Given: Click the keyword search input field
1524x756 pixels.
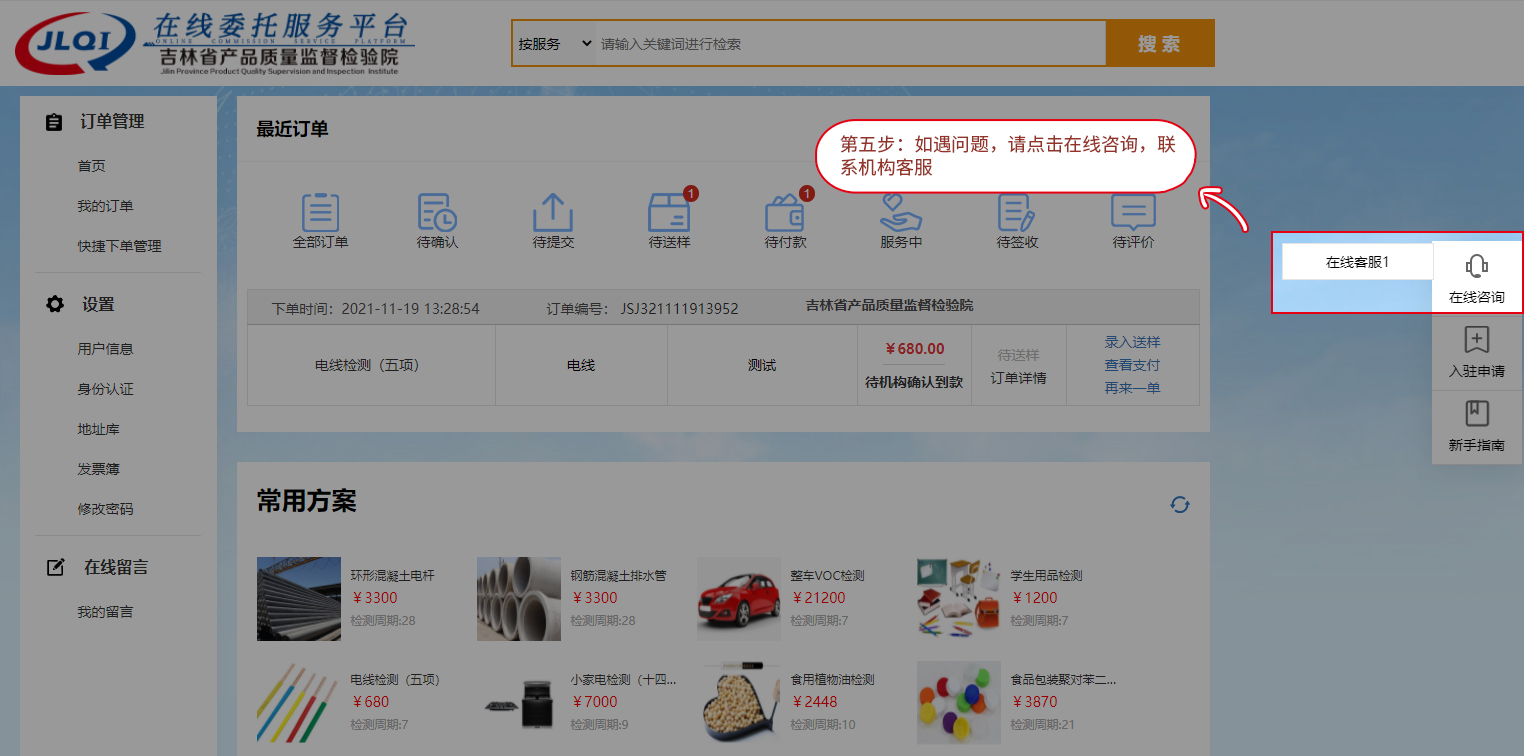Looking at the screenshot, I should point(850,44).
